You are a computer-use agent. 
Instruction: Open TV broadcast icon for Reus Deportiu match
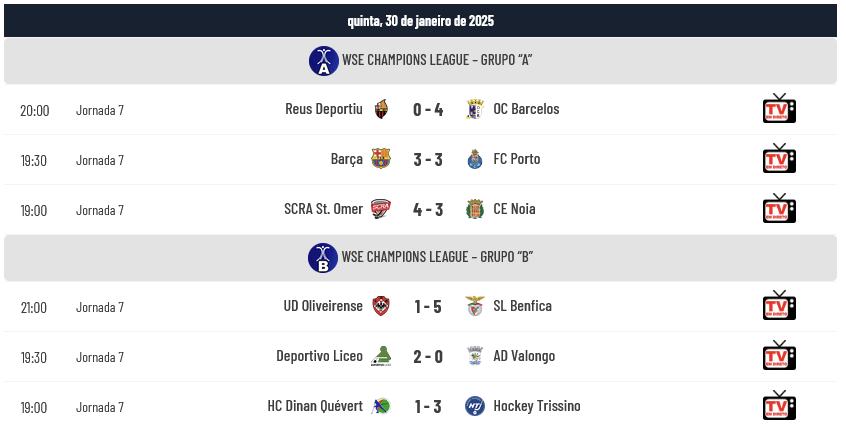click(779, 108)
